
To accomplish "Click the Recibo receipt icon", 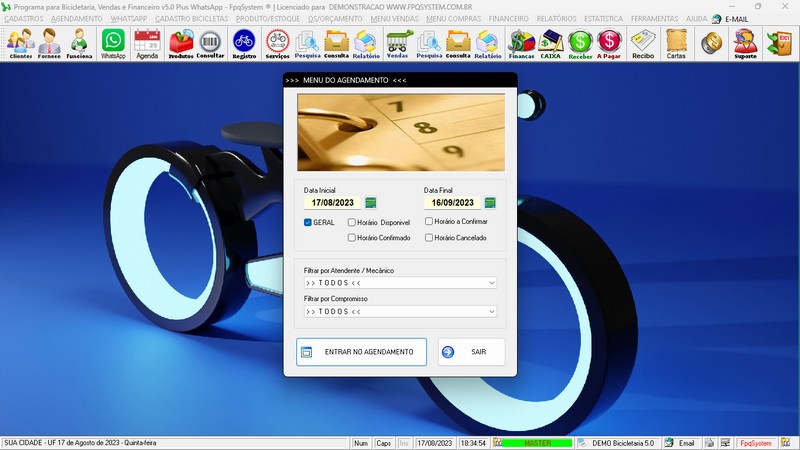I will tap(643, 43).
